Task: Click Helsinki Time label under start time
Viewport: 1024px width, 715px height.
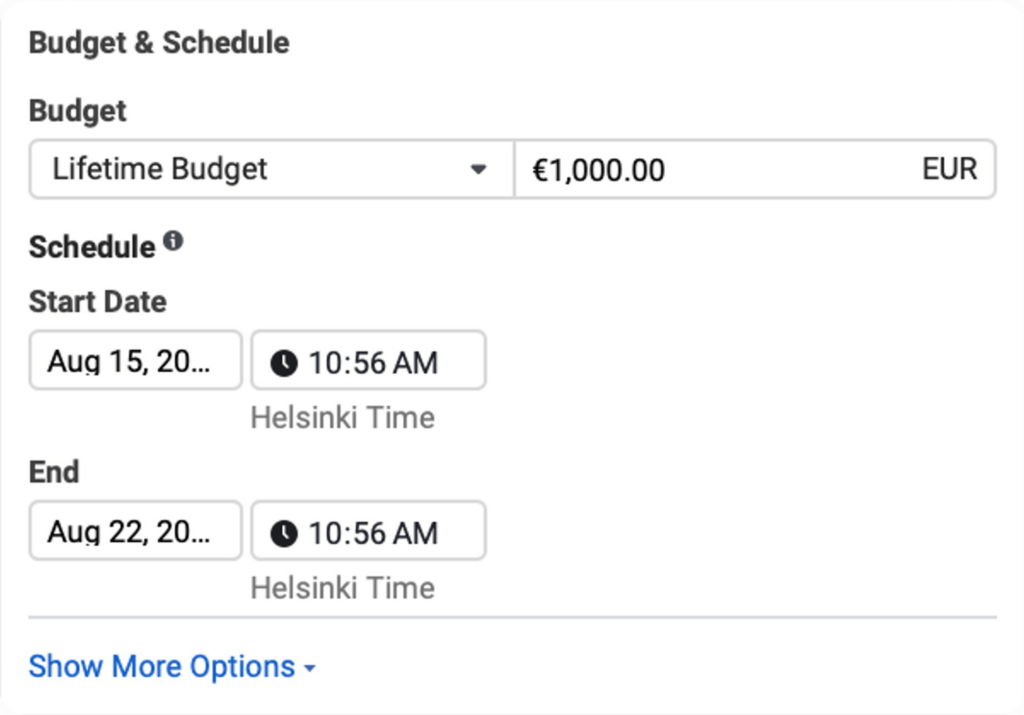Action: click(343, 418)
